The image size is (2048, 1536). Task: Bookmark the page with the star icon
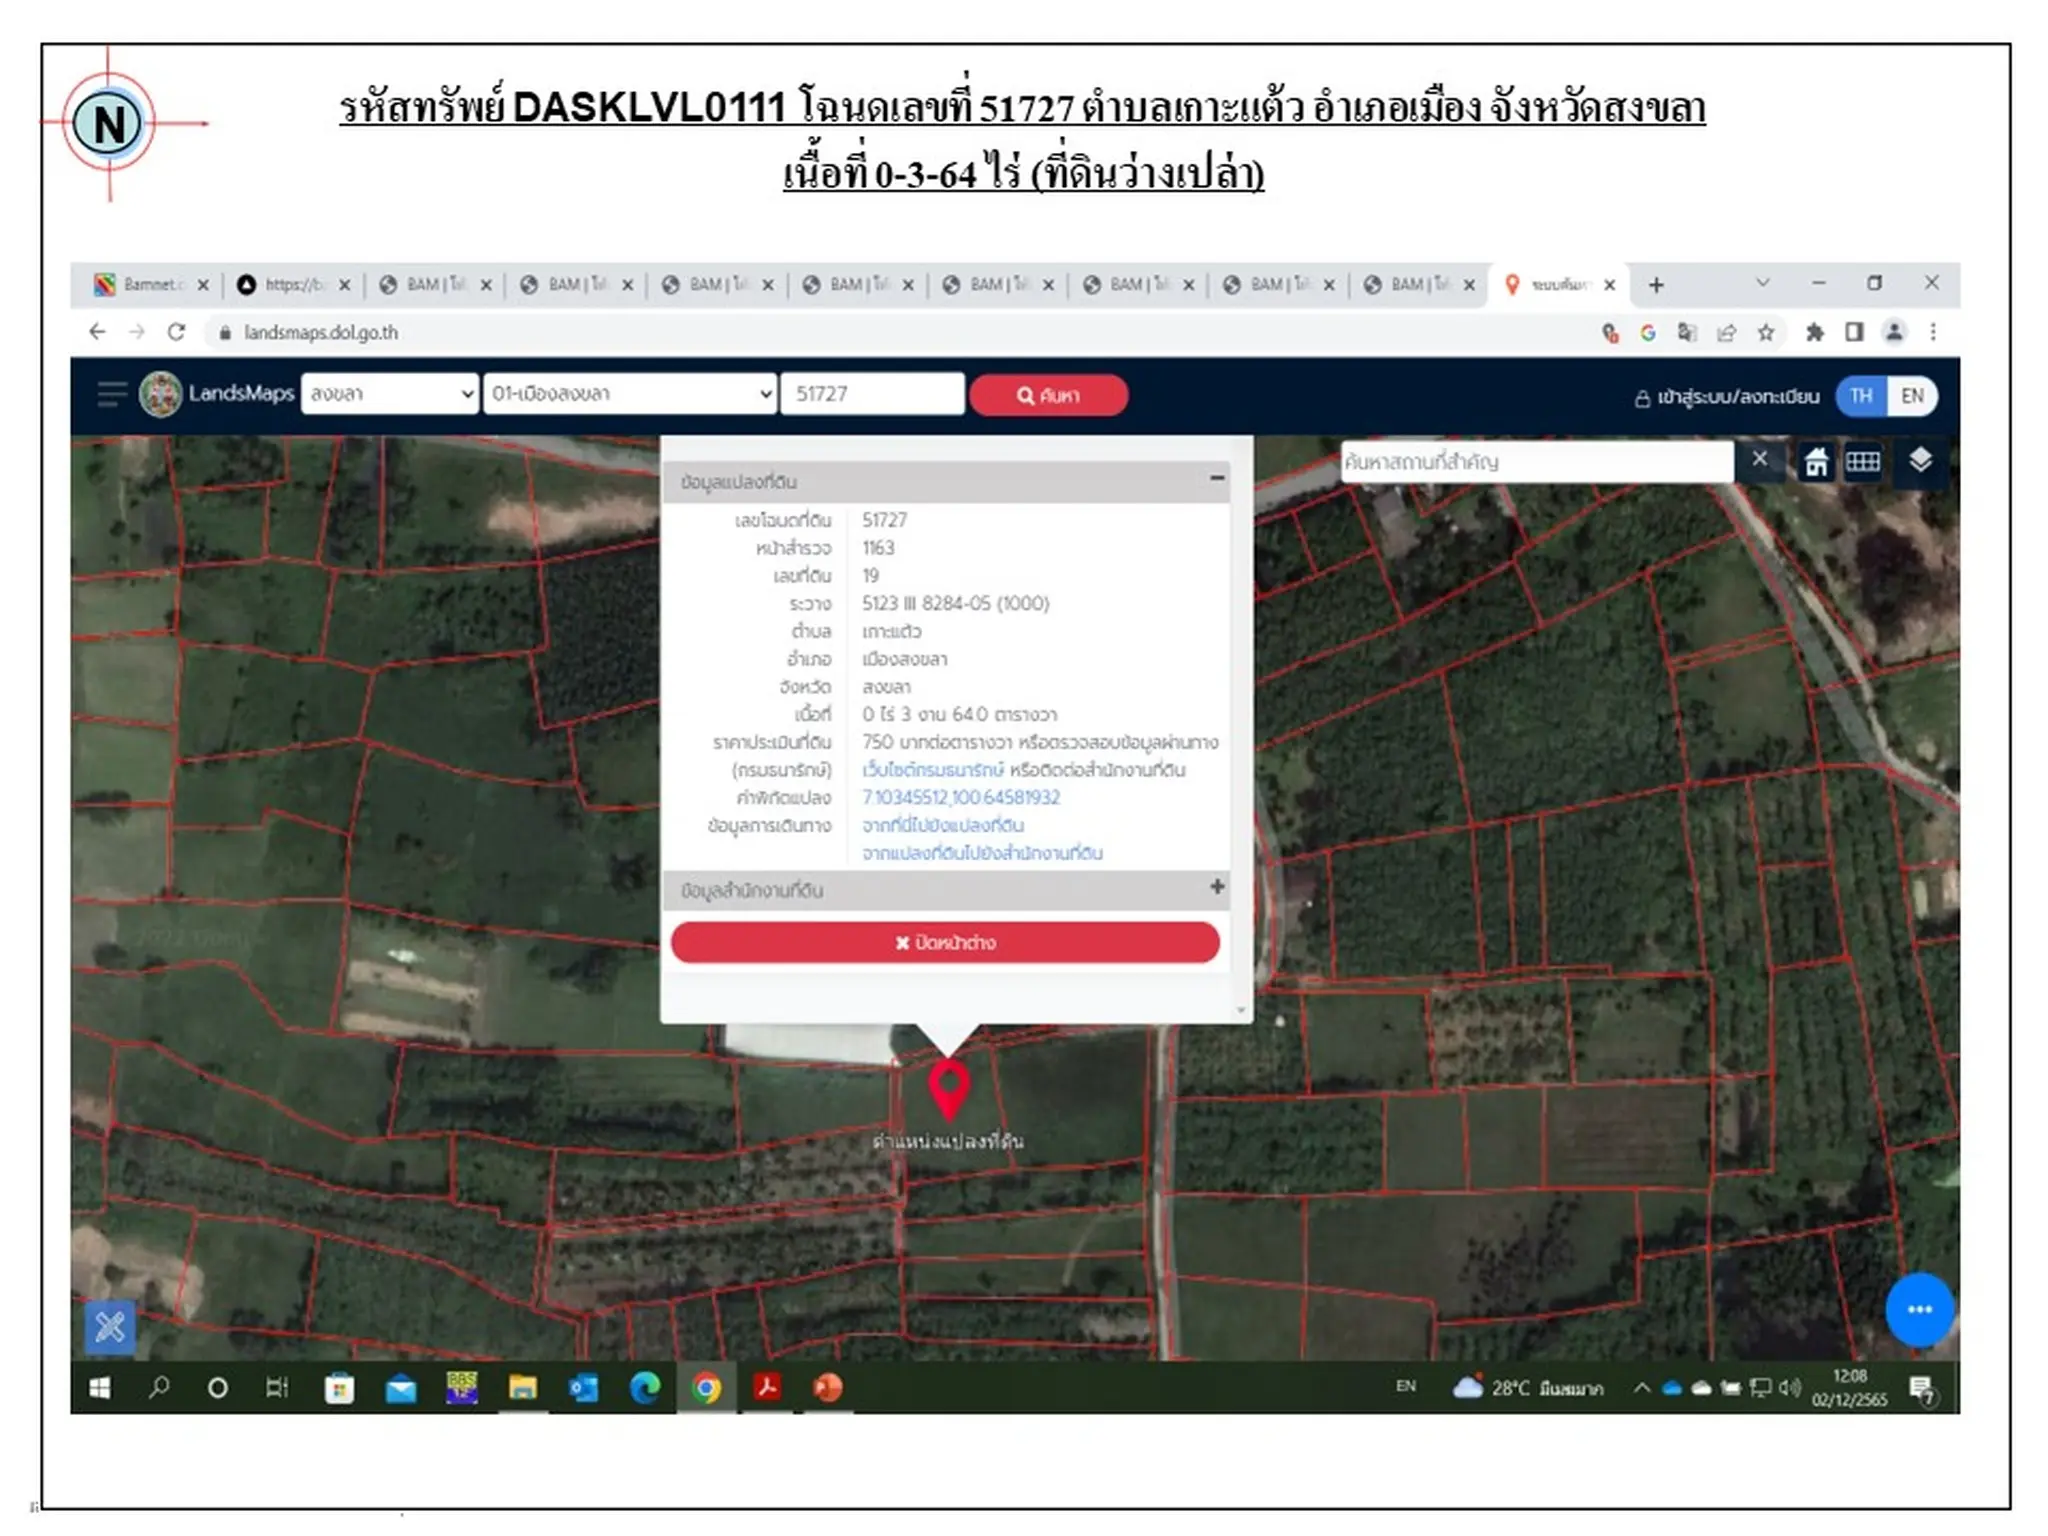[x=1766, y=333]
